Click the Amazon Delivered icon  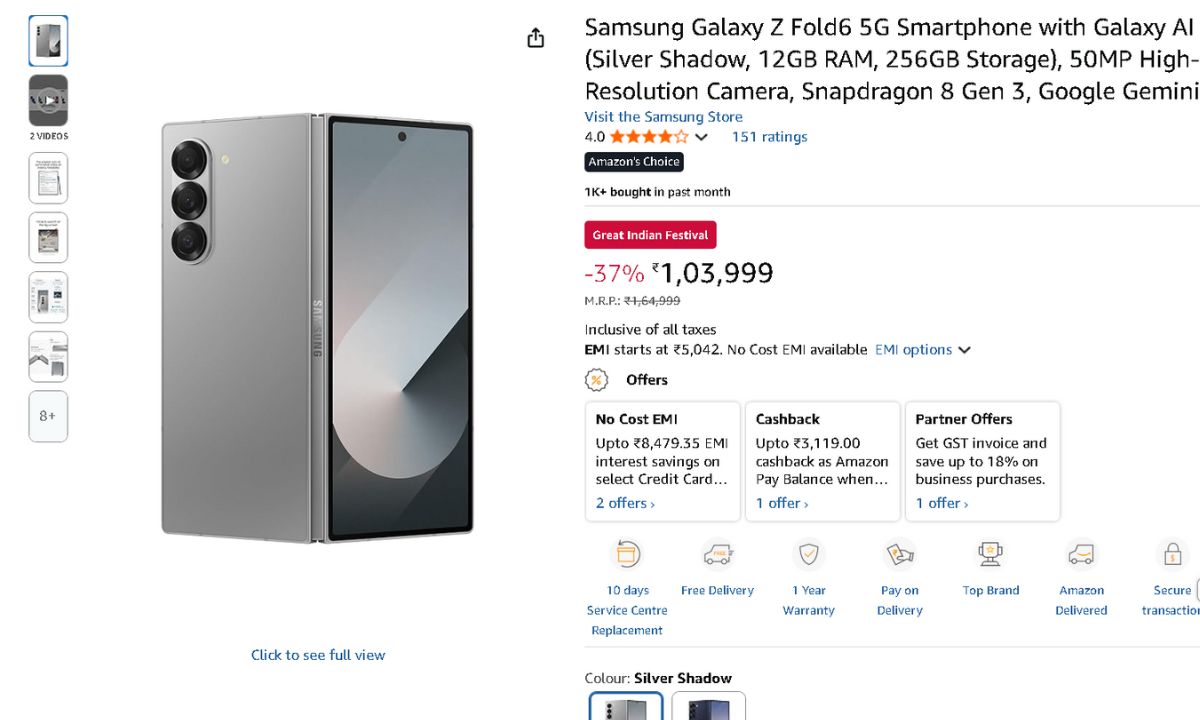pyautogui.click(x=1081, y=554)
